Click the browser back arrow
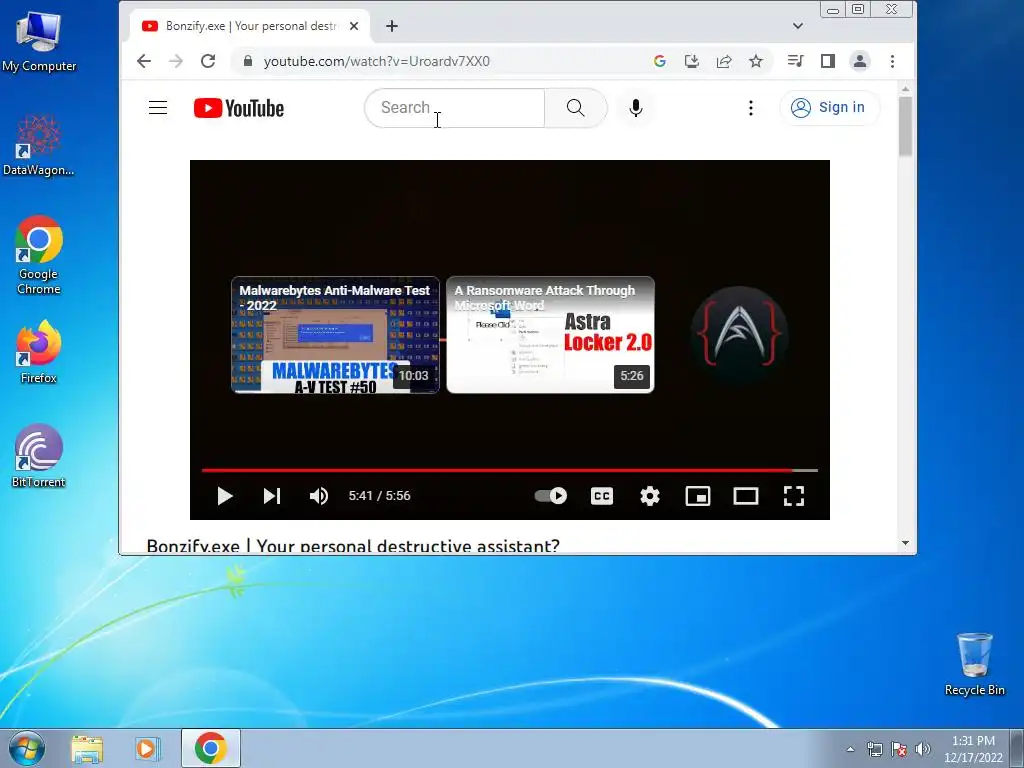Image resolution: width=1024 pixels, height=768 pixels. [144, 61]
